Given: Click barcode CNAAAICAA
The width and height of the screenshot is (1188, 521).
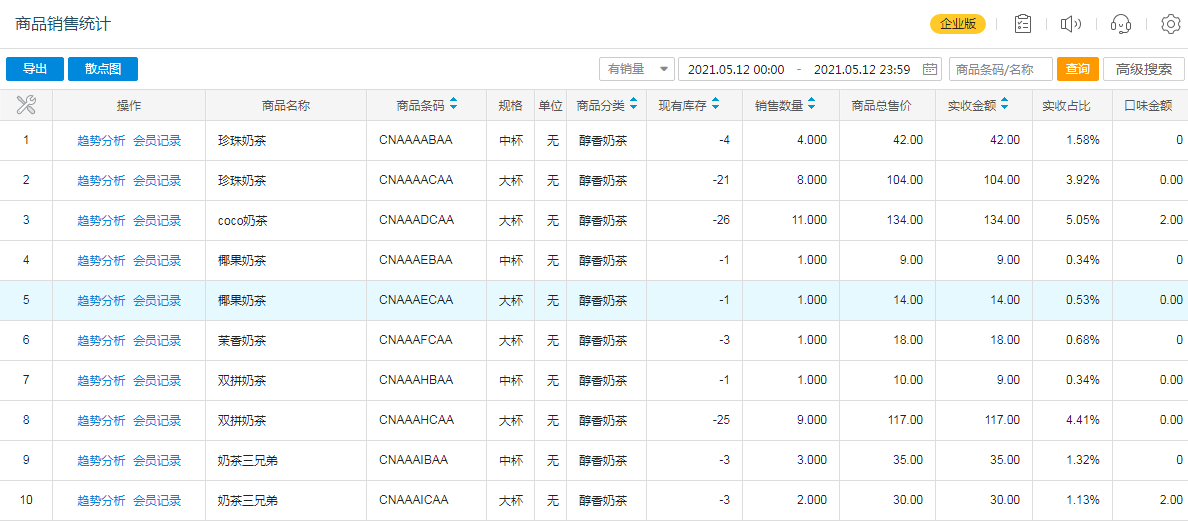Looking at the screenshot, I should click(x=414, y=500).
